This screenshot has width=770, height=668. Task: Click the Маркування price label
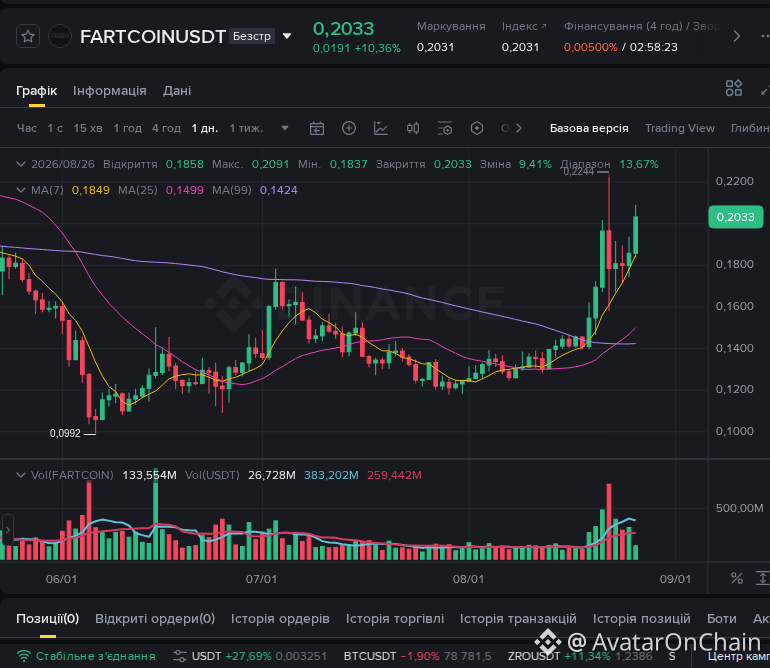[x=451, y=27]
